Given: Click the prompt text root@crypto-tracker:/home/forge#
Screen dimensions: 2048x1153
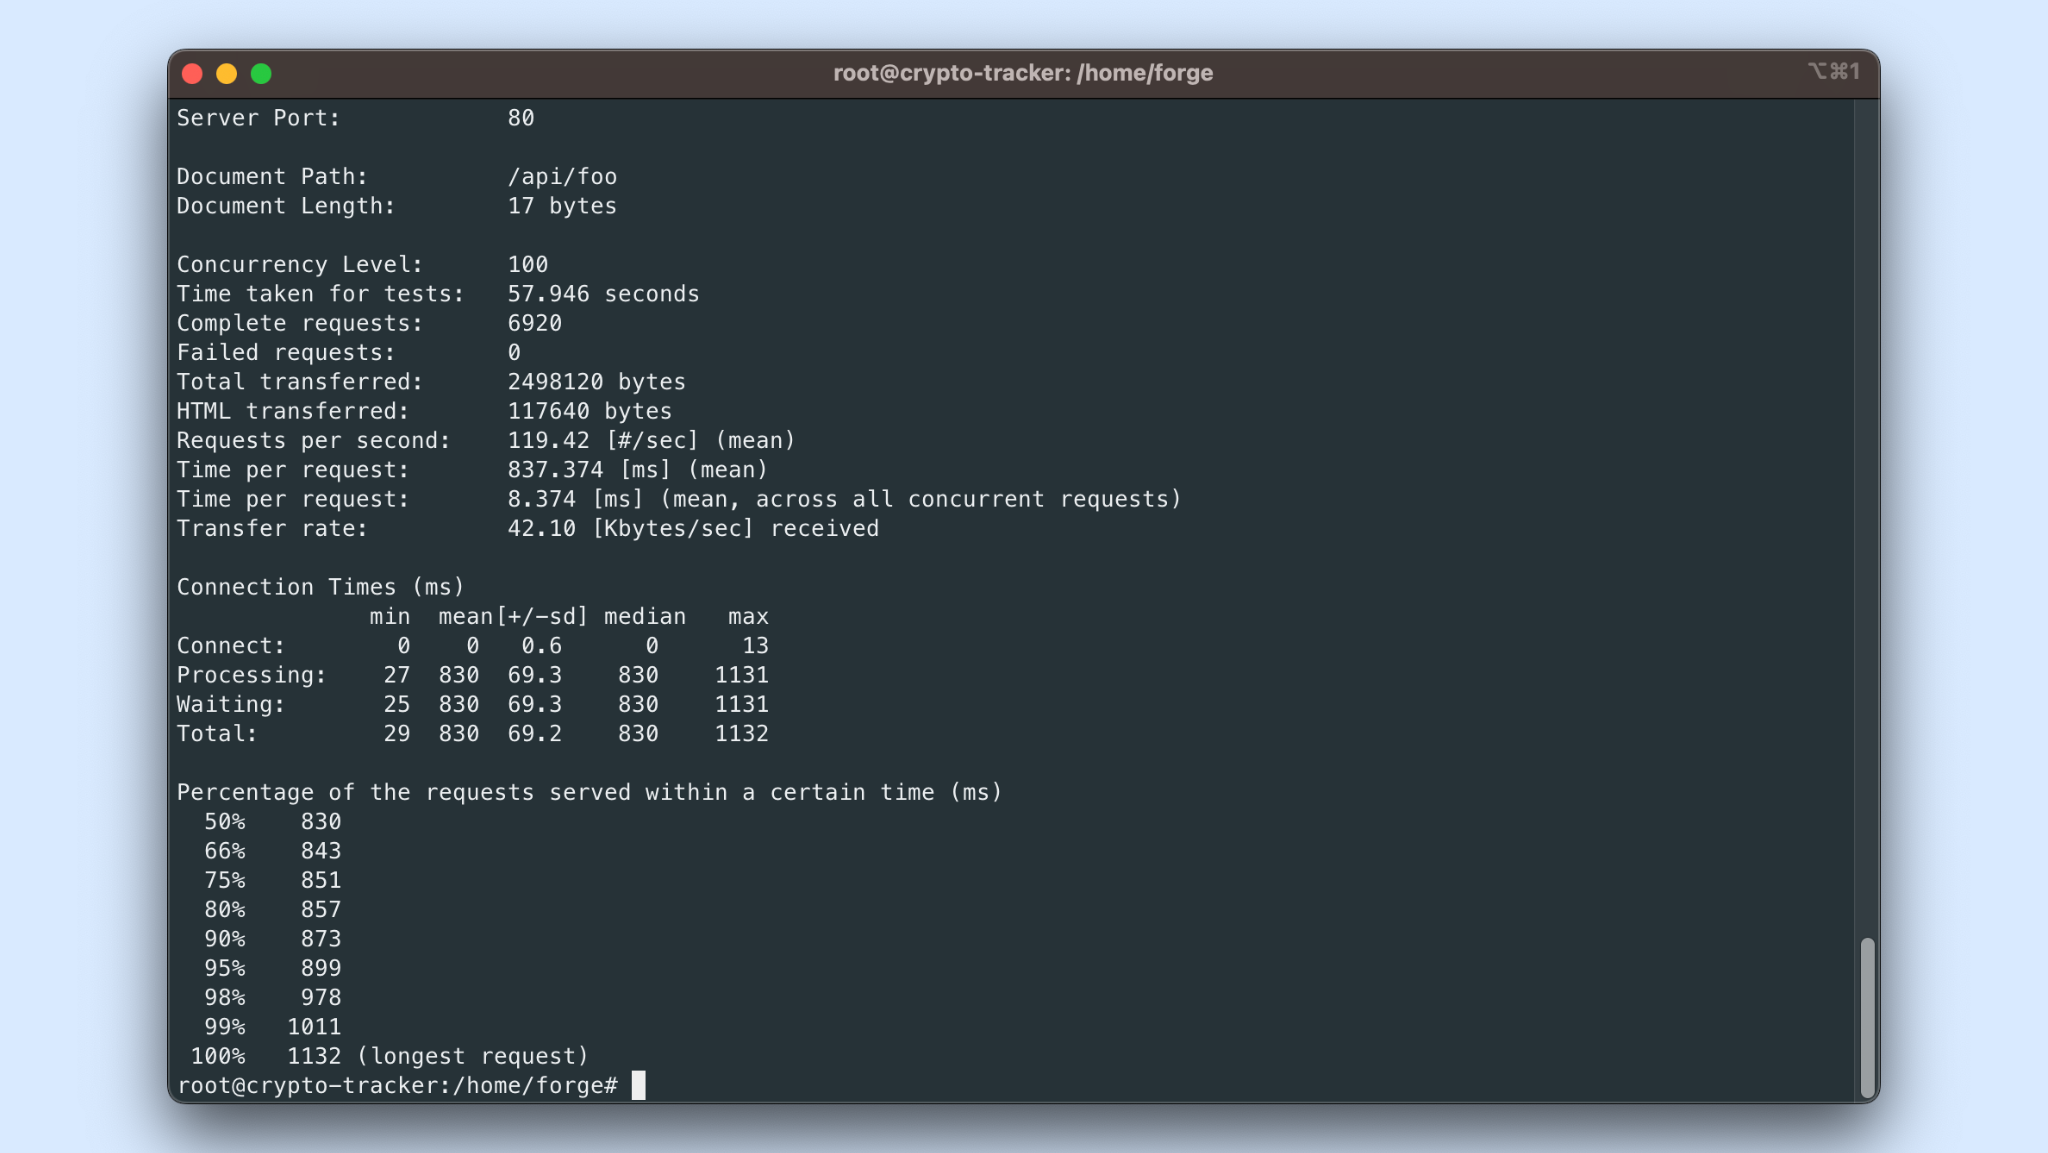Looking at the screenshot, I should point(397,1086).
